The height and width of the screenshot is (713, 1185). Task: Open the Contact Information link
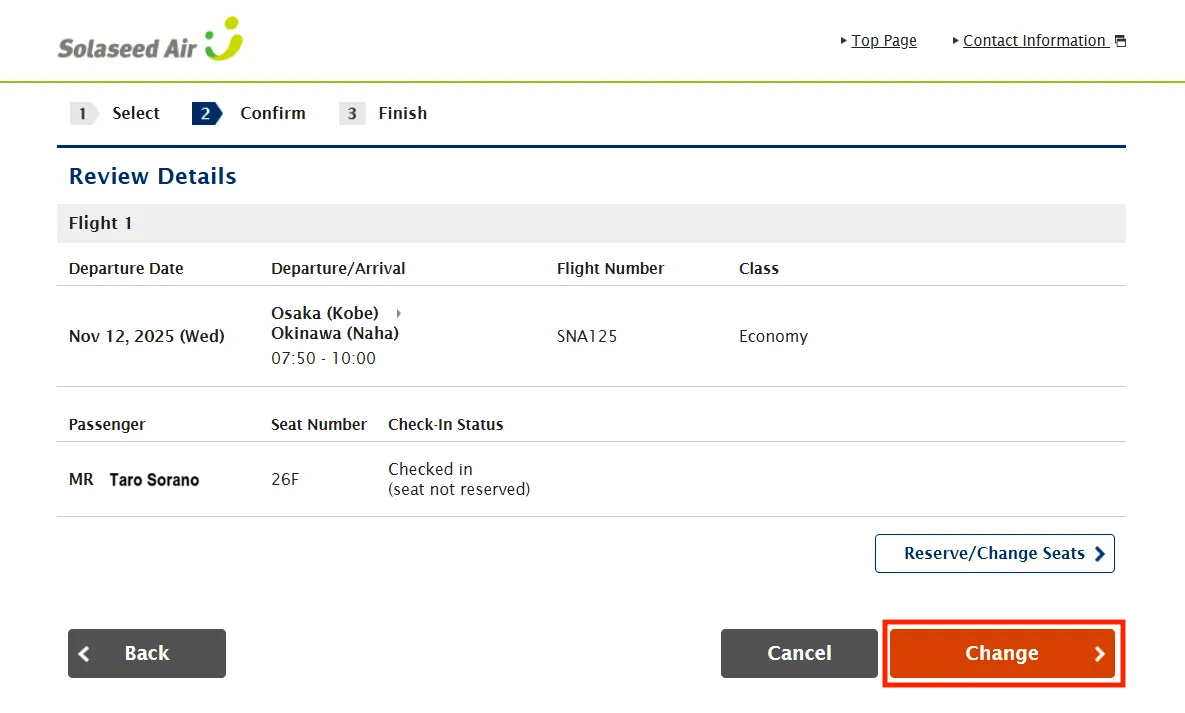click(1034, 41)
